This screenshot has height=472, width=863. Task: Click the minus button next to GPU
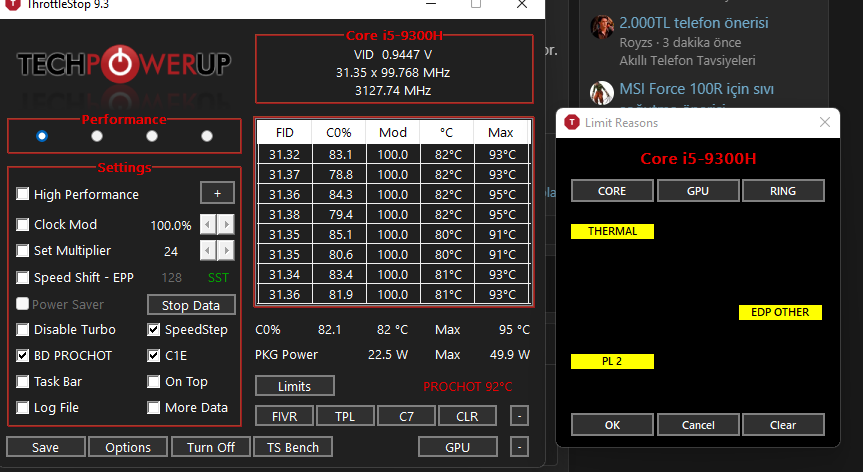pos(519,447)
